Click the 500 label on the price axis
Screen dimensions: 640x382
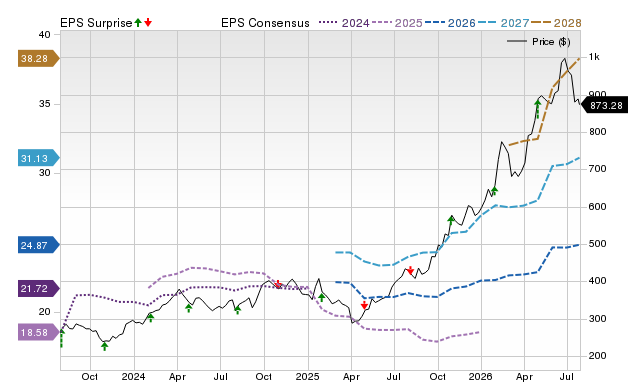597,244
